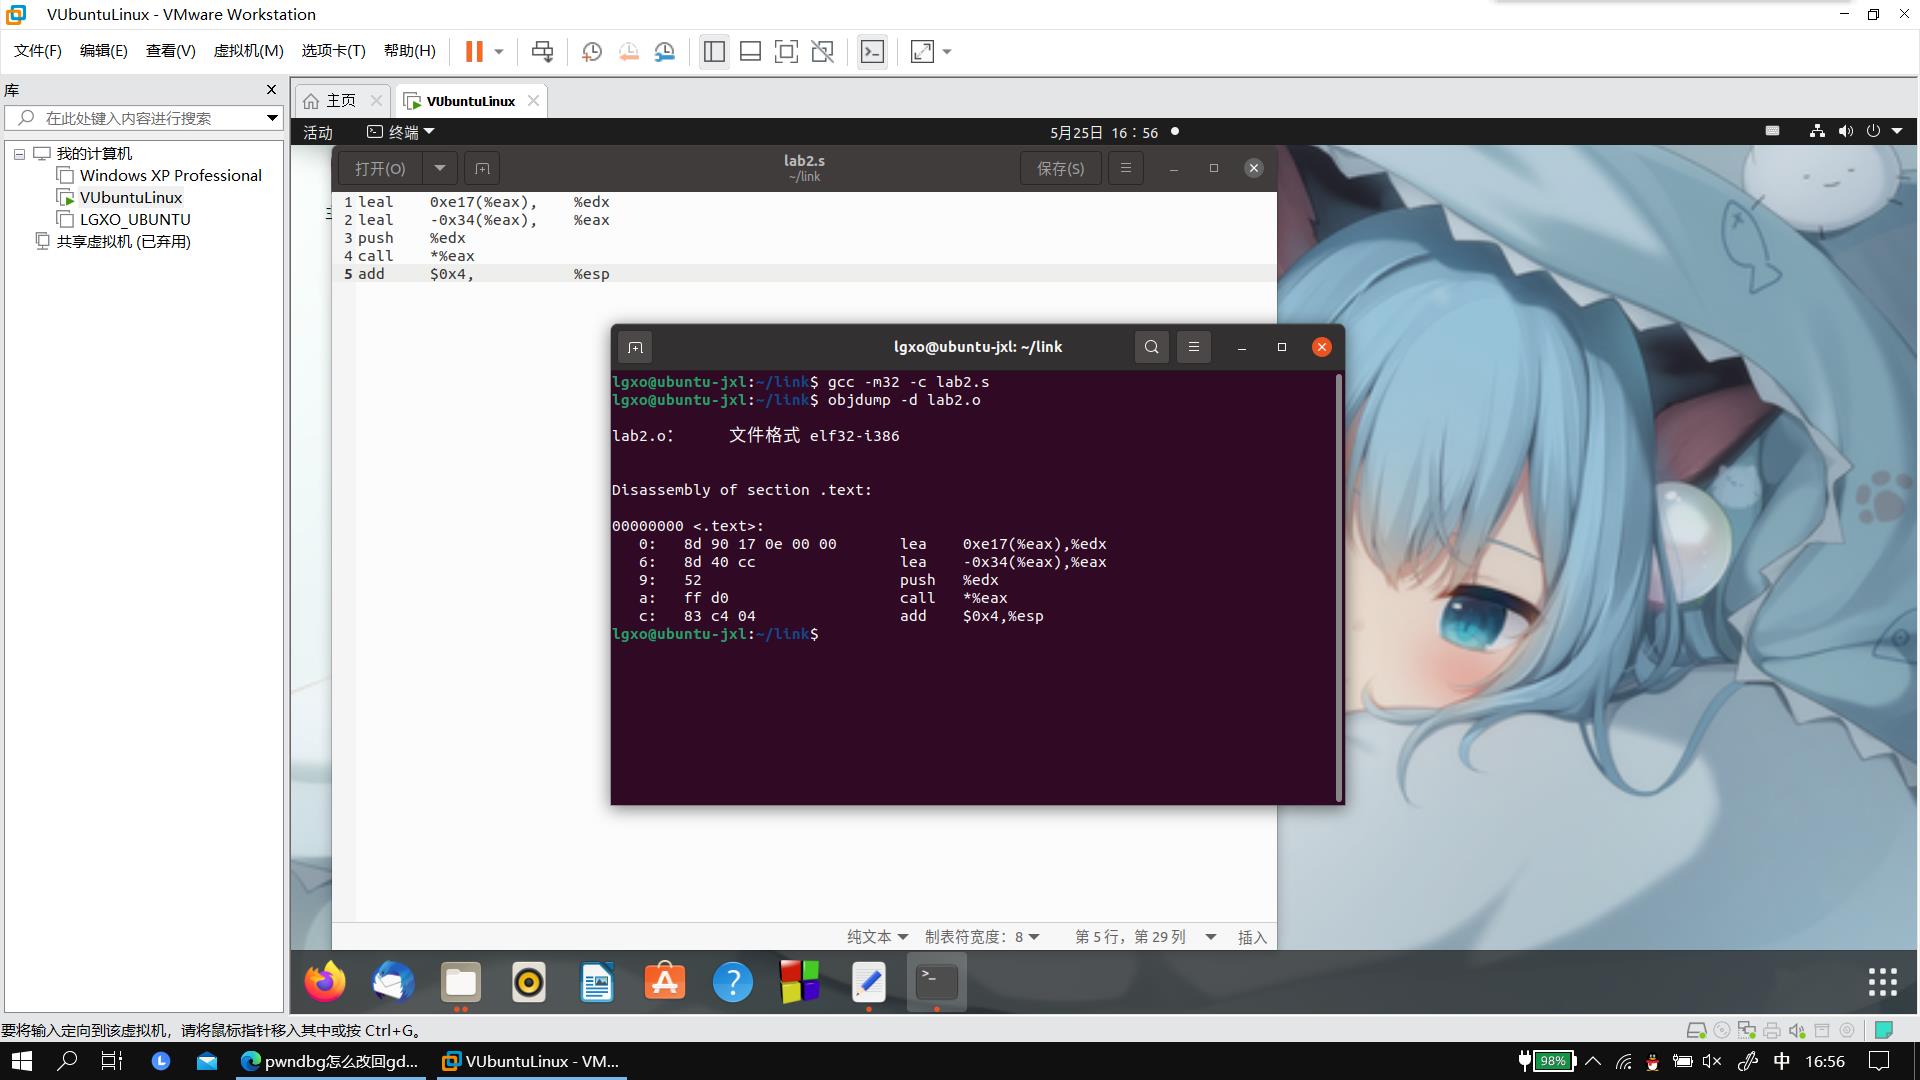Click the Ubuntu volume icon in top bar

(x=1845, y=131)
